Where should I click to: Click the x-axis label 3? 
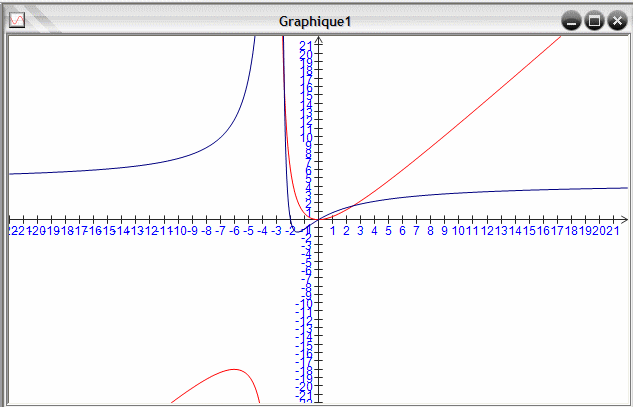coord(361,231)
